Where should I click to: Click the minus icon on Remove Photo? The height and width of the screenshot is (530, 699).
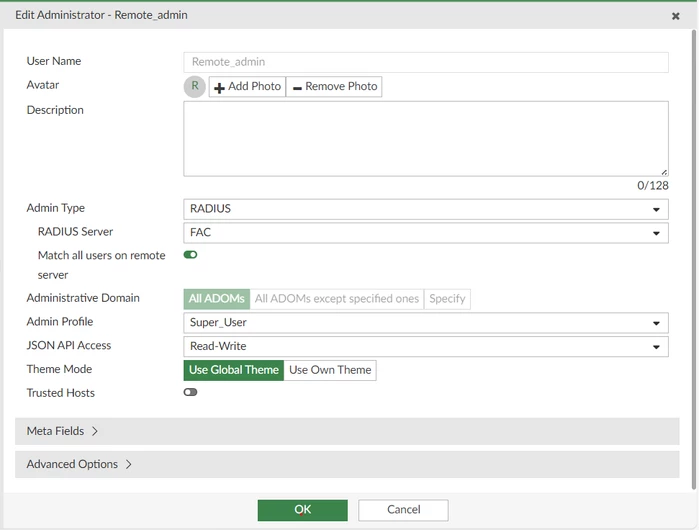pyautogui.click(x=297, y=88)
